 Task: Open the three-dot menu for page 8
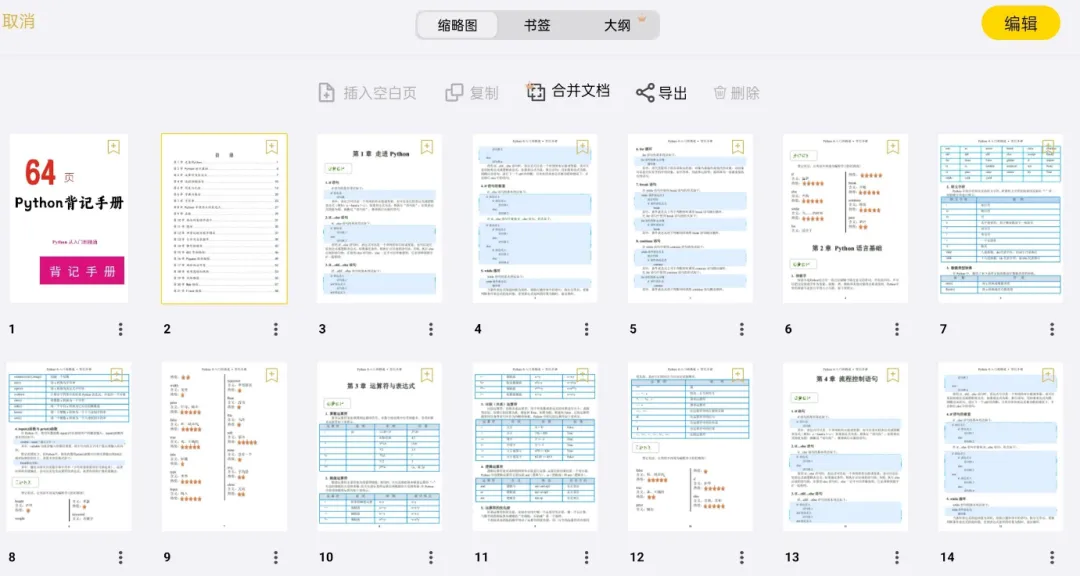click(x=121, y=557)
